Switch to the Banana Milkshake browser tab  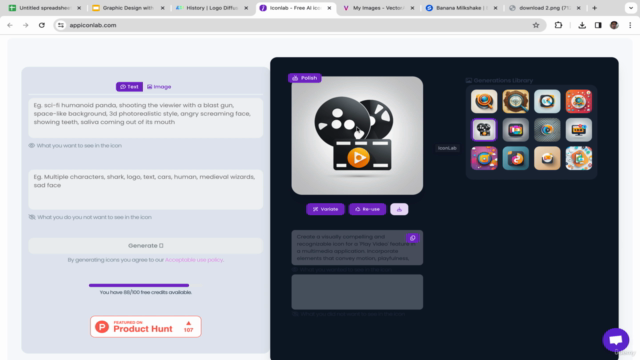(461, 8)
